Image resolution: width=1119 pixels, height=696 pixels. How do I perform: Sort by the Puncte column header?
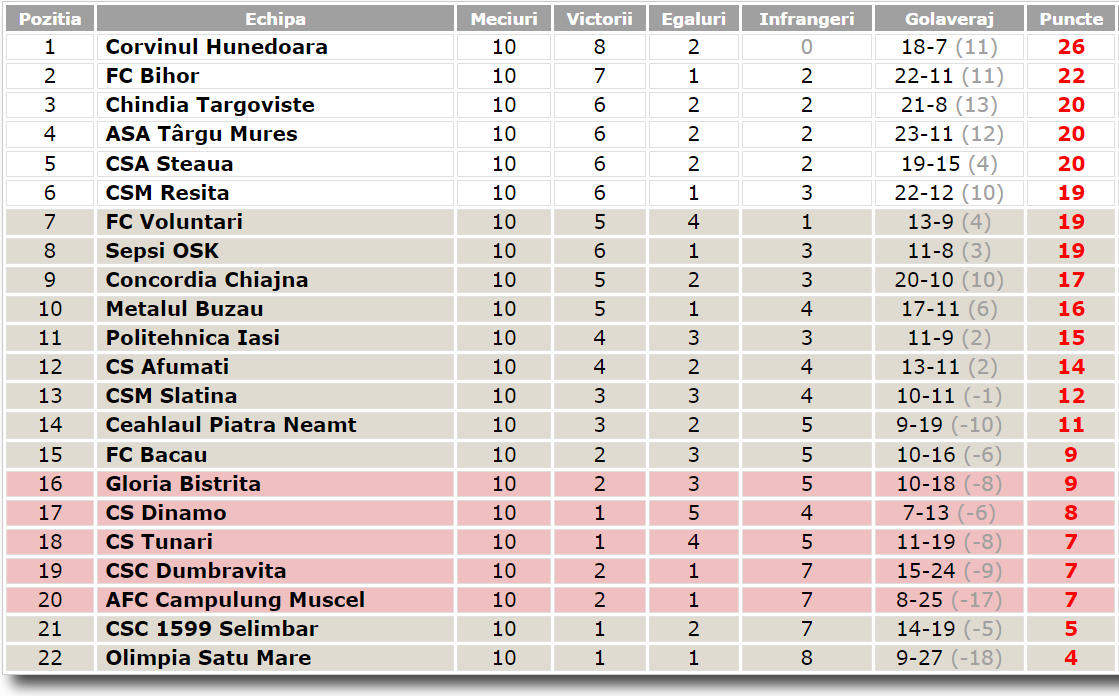tap(1071, 19)
